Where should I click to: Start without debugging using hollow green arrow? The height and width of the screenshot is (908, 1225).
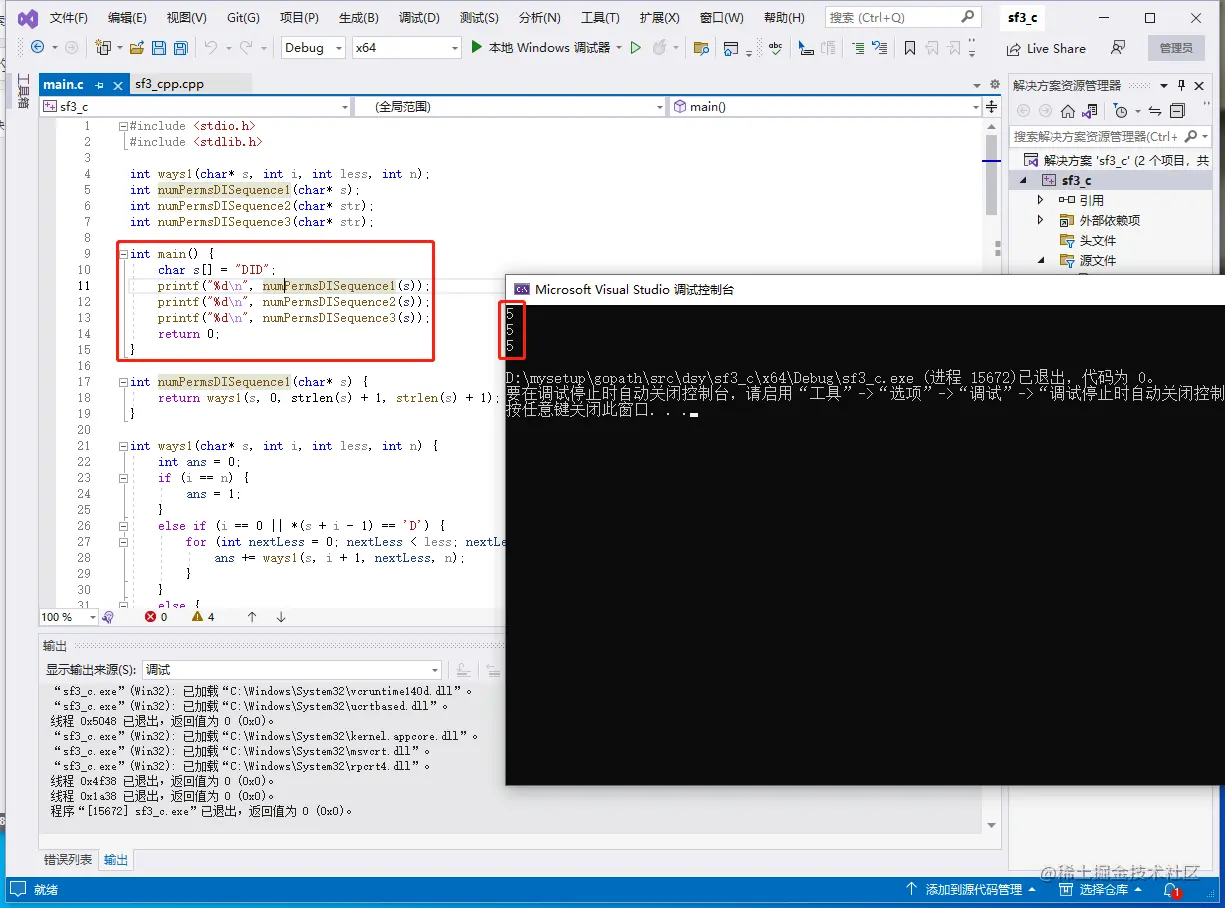coord(635,48)
